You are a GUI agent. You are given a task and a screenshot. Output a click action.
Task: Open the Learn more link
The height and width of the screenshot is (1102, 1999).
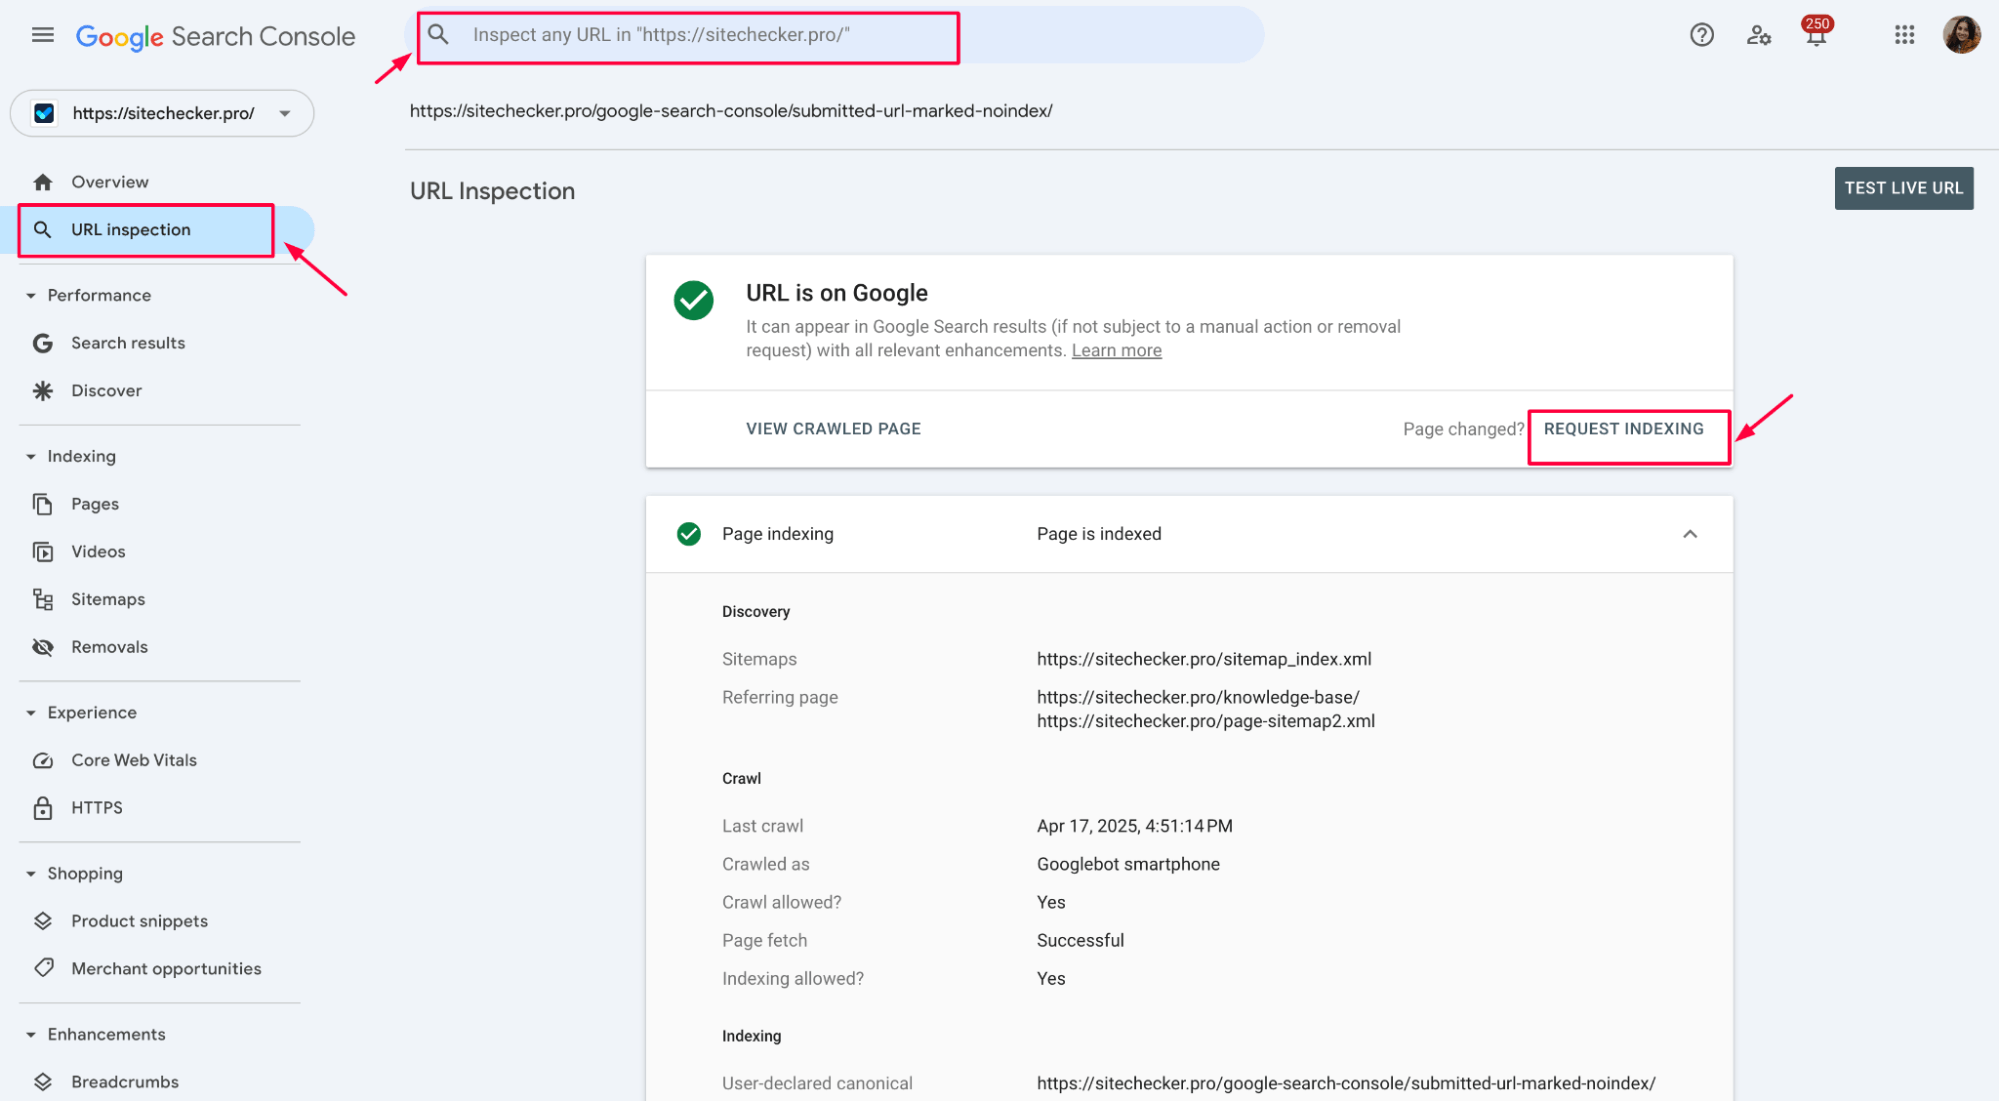click(1116, 351)
